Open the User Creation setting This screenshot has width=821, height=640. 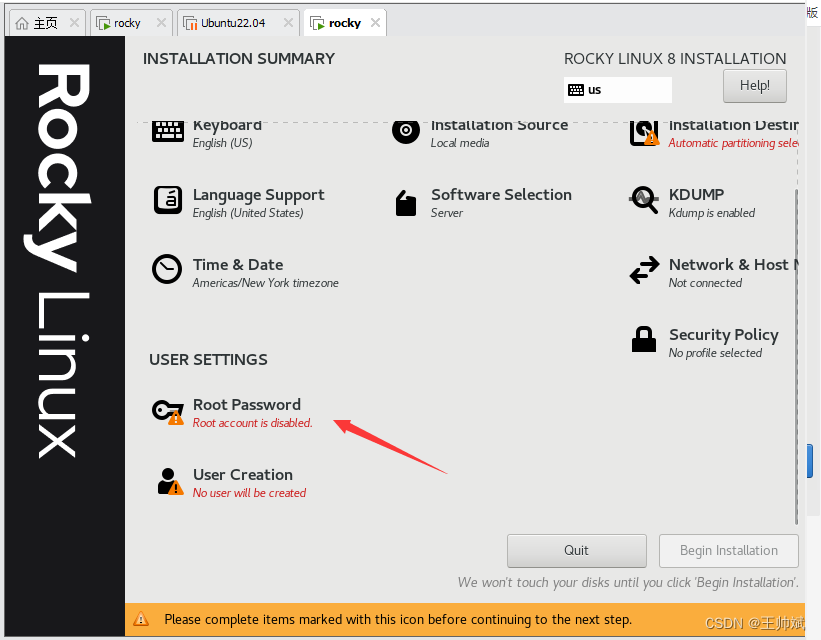point(229,482)
